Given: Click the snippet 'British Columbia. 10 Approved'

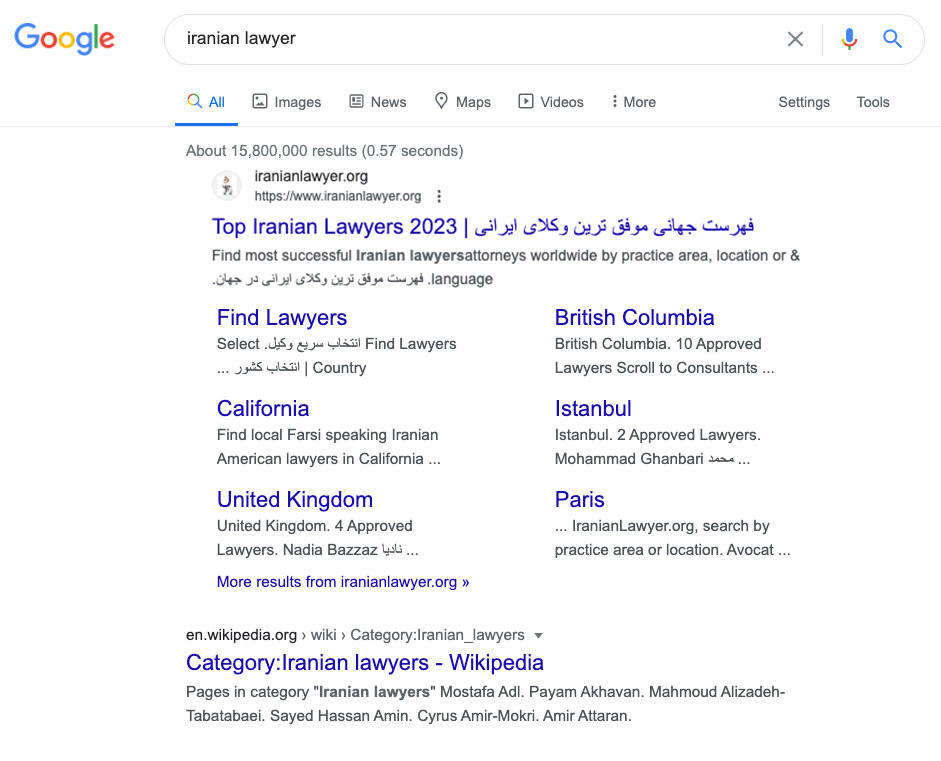Looking at the screenshot, I should (658, 344).
